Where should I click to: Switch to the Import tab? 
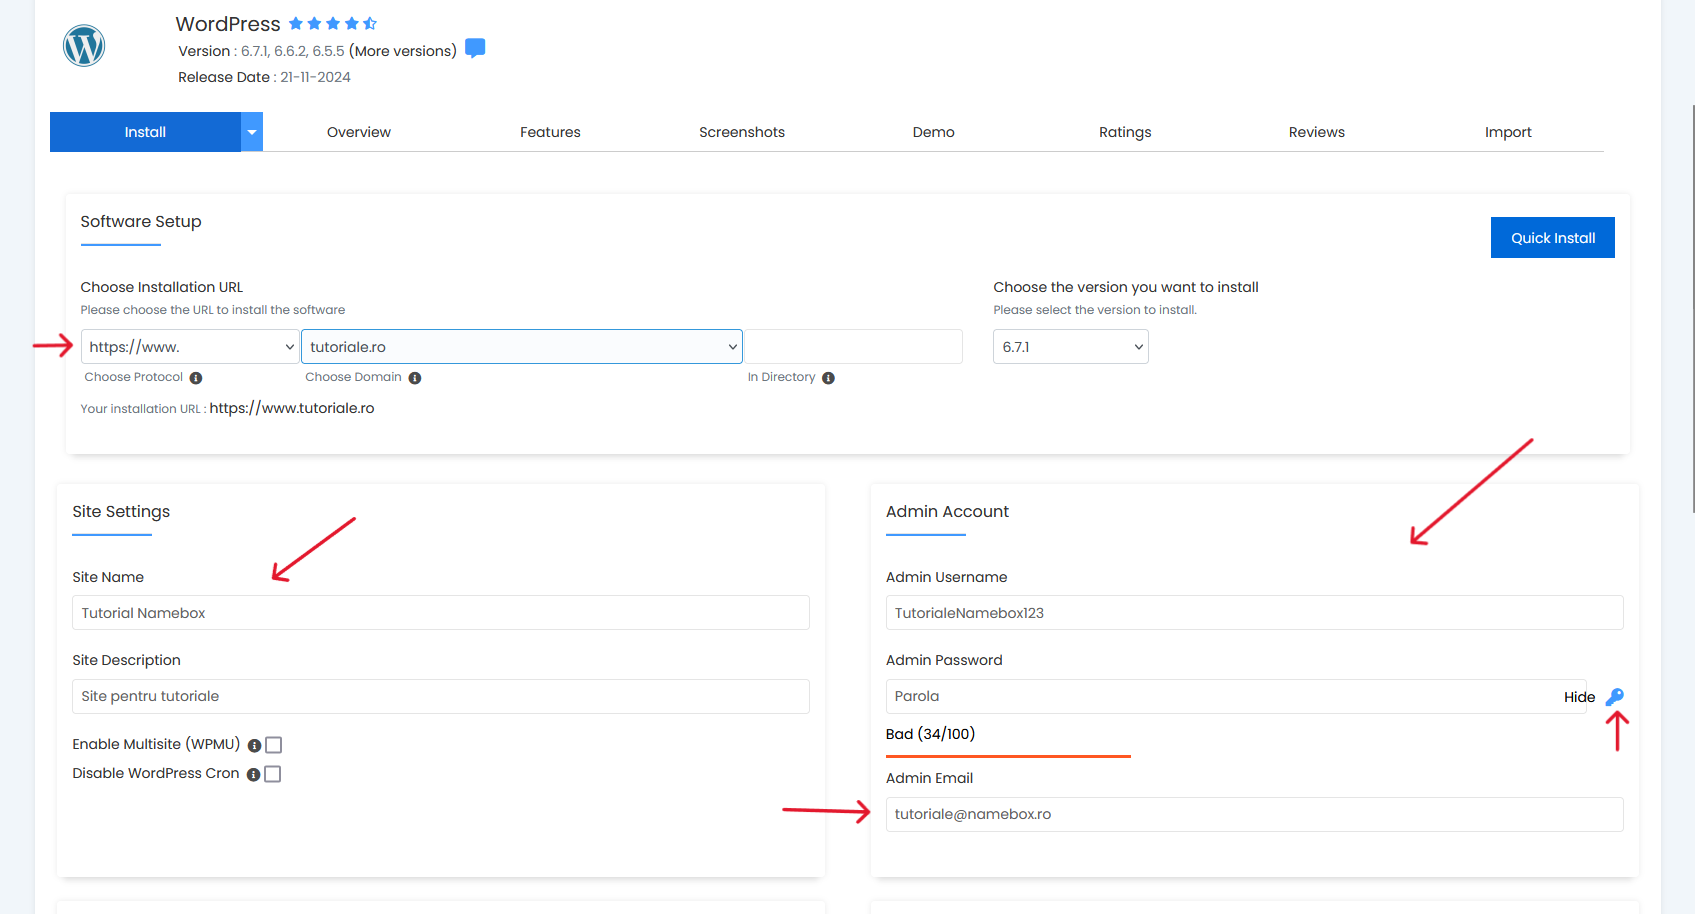point(1508,132)
